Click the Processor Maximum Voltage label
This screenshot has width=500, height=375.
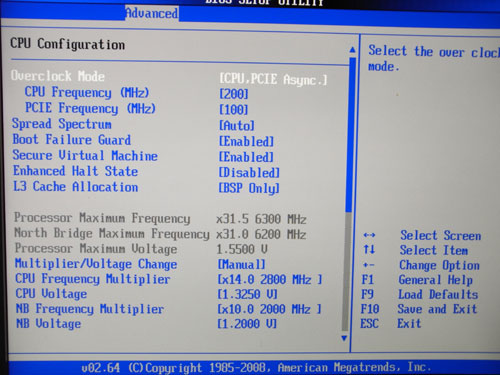[x=96, y=249]
